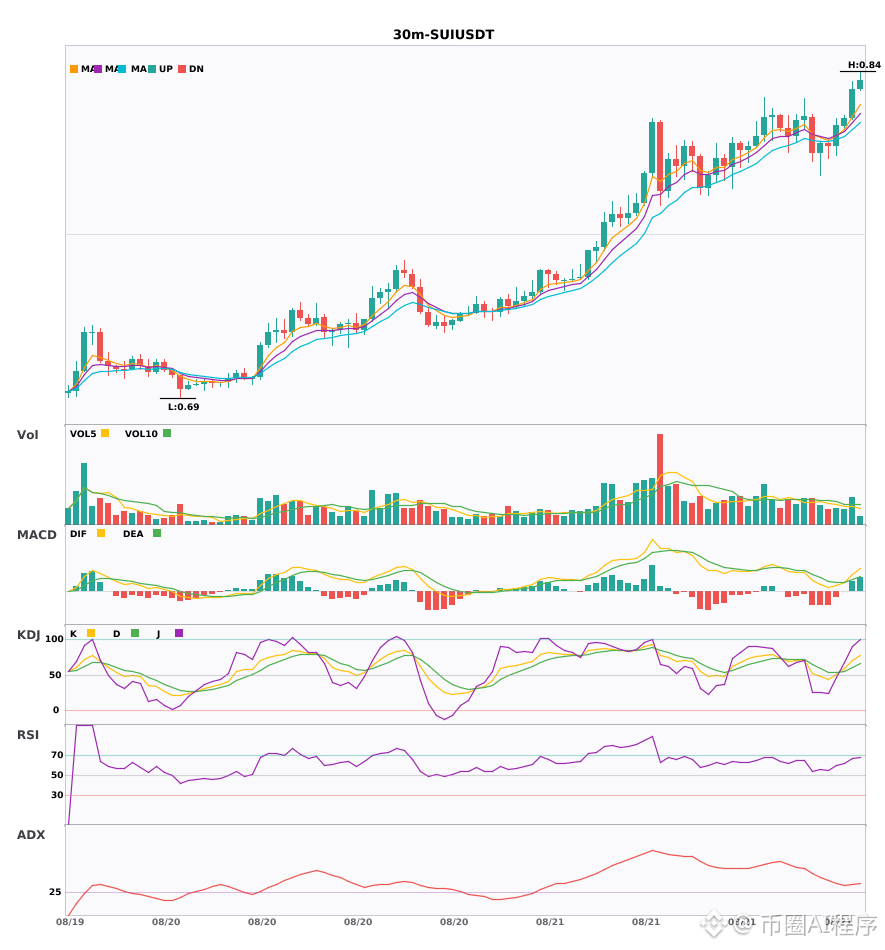Click the ADX panel label
885x950 pixels.
31,835
